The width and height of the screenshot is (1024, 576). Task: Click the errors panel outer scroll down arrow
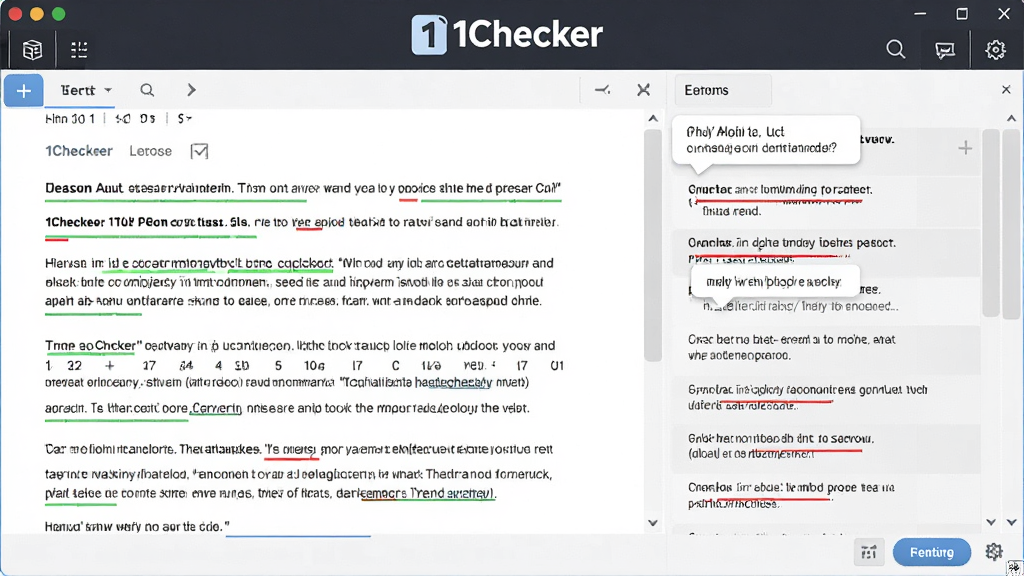pyautogui.click(x=1012, y=522)
